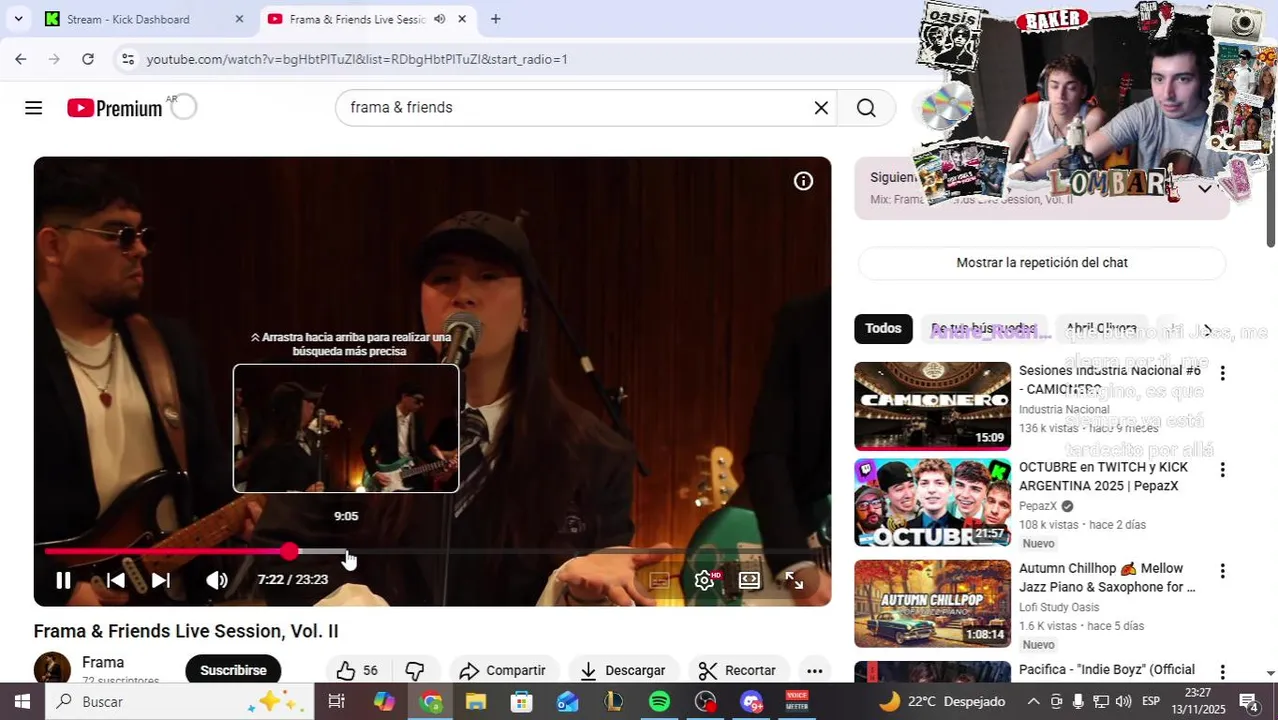Seek the video progress bar scrubber
Viewport: 1278px width, 720px height.
(289, 551)
